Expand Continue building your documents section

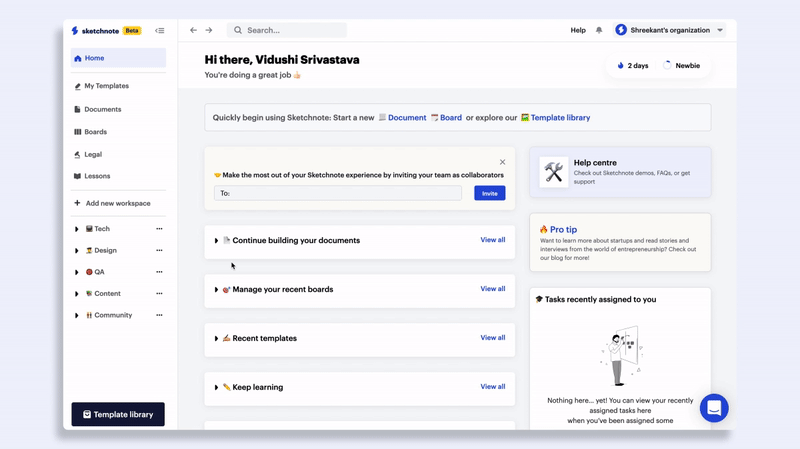pyautogui.click(x=216, y=240)
